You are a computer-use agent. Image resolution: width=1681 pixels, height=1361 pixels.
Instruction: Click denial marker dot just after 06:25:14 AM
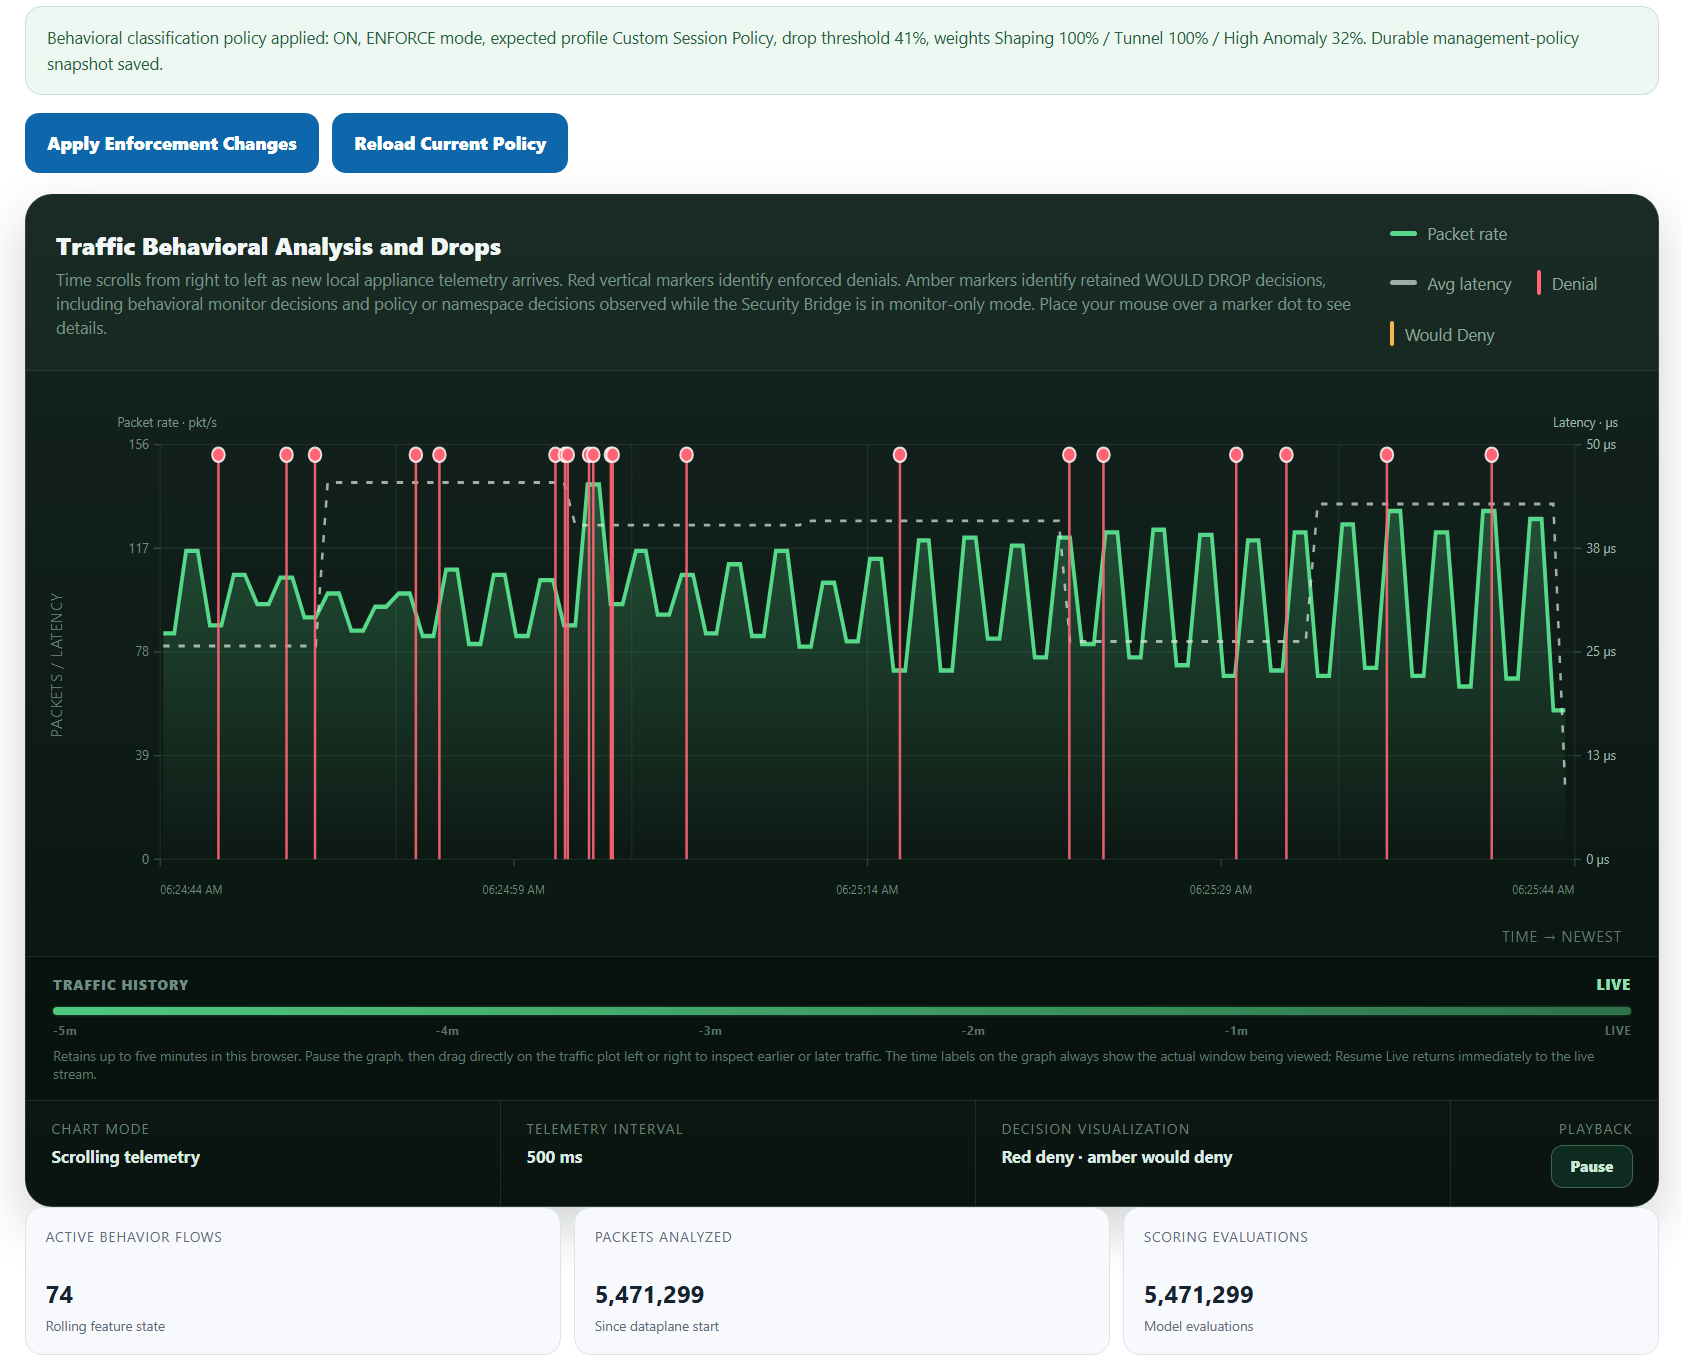click(900, 455)
